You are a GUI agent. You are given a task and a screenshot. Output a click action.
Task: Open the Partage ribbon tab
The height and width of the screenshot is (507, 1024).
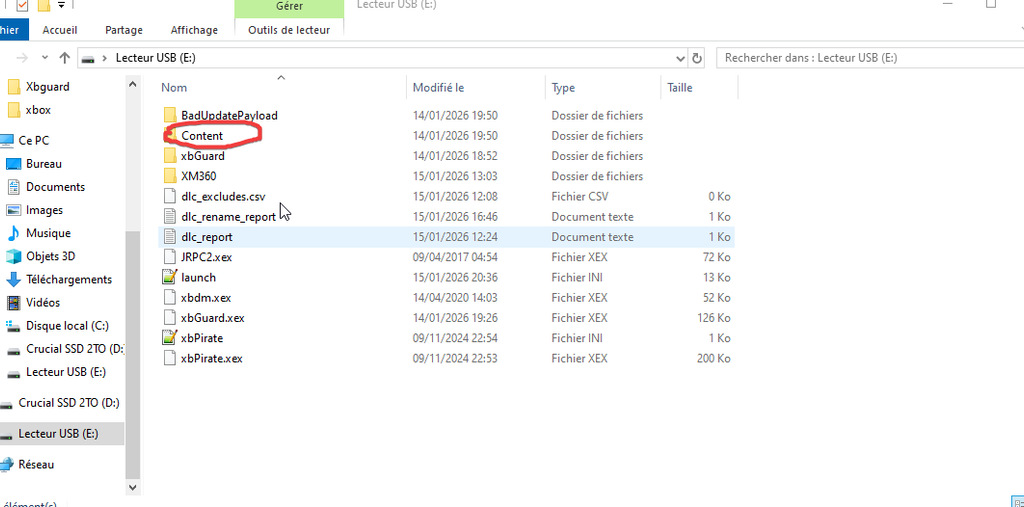pyautogui.click(x=124, y=30)
